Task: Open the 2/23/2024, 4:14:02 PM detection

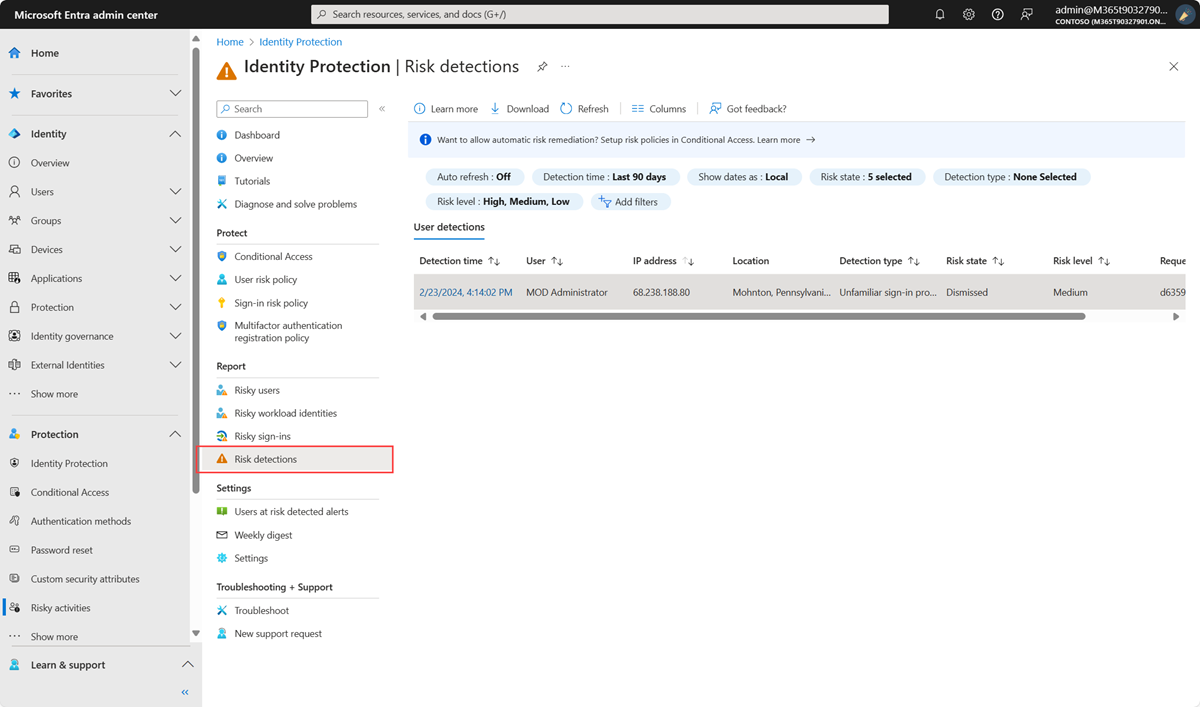Action: (465, 292)
